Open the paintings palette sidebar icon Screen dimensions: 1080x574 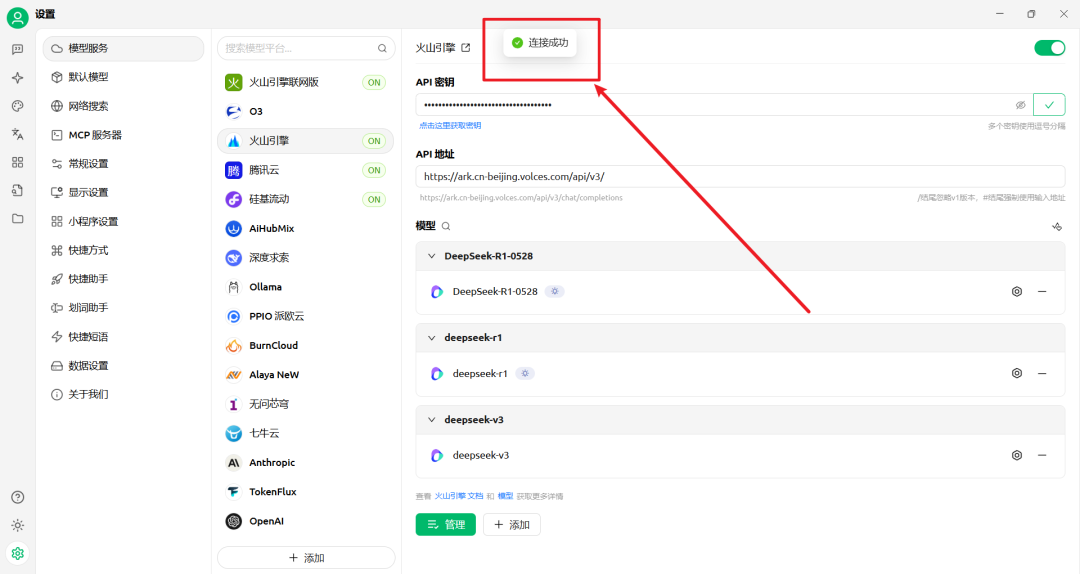coord(17,106)
